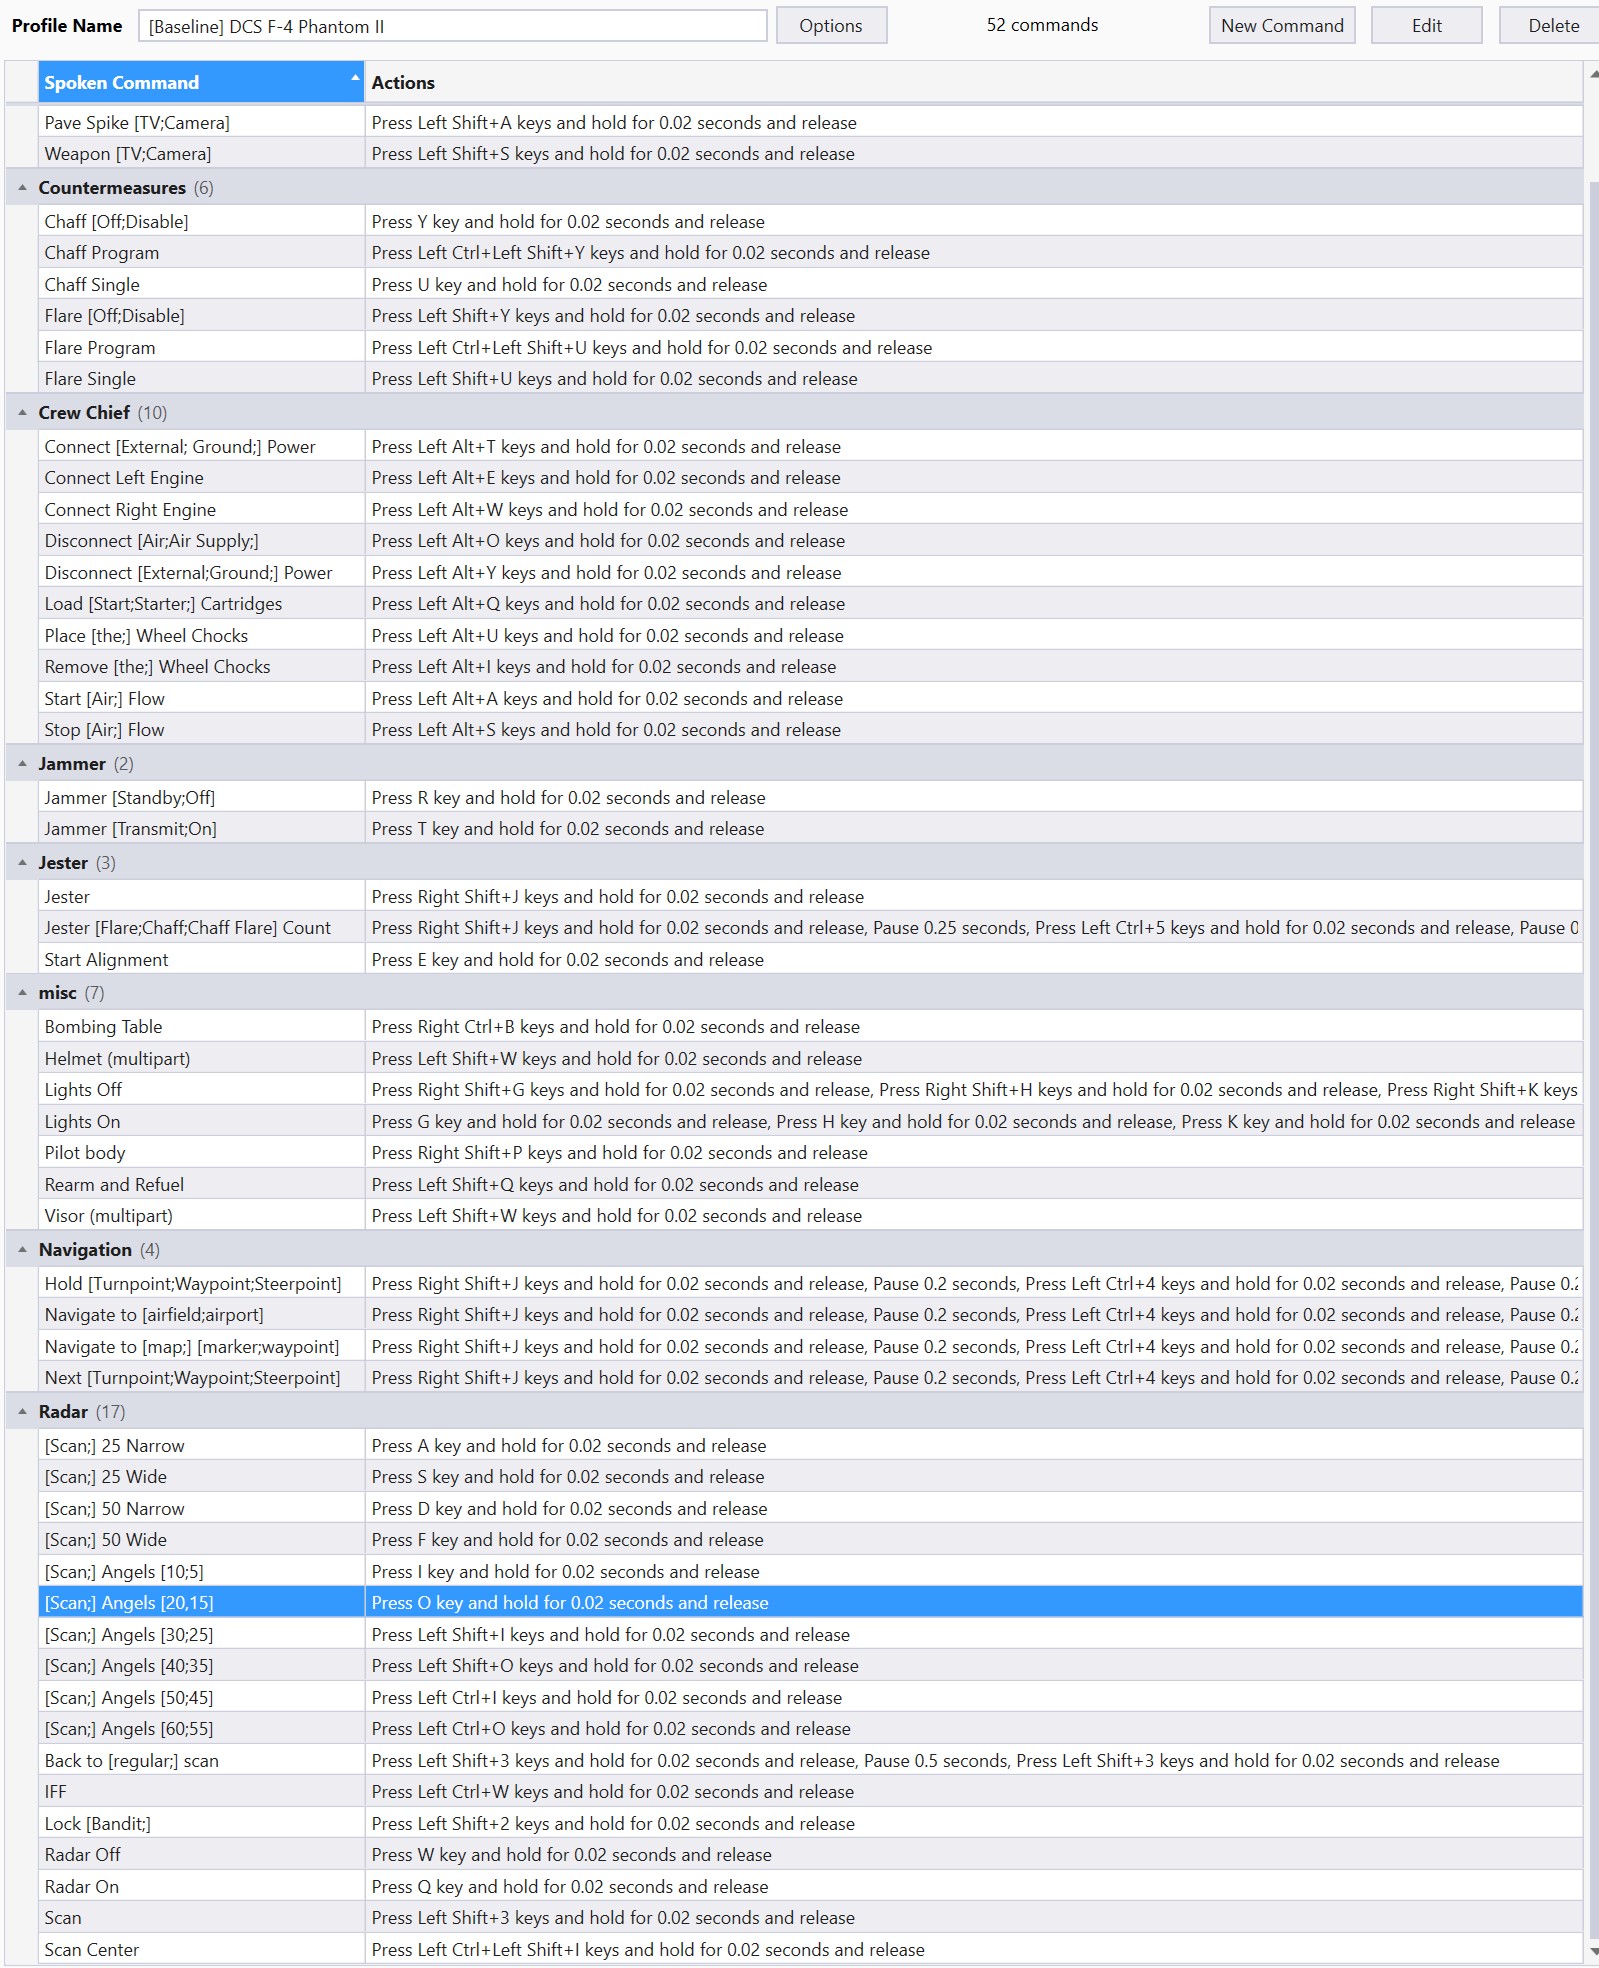Click the scrollbar up arrow
Screen dimensions: 1599x1968
tap(1592, 74)
